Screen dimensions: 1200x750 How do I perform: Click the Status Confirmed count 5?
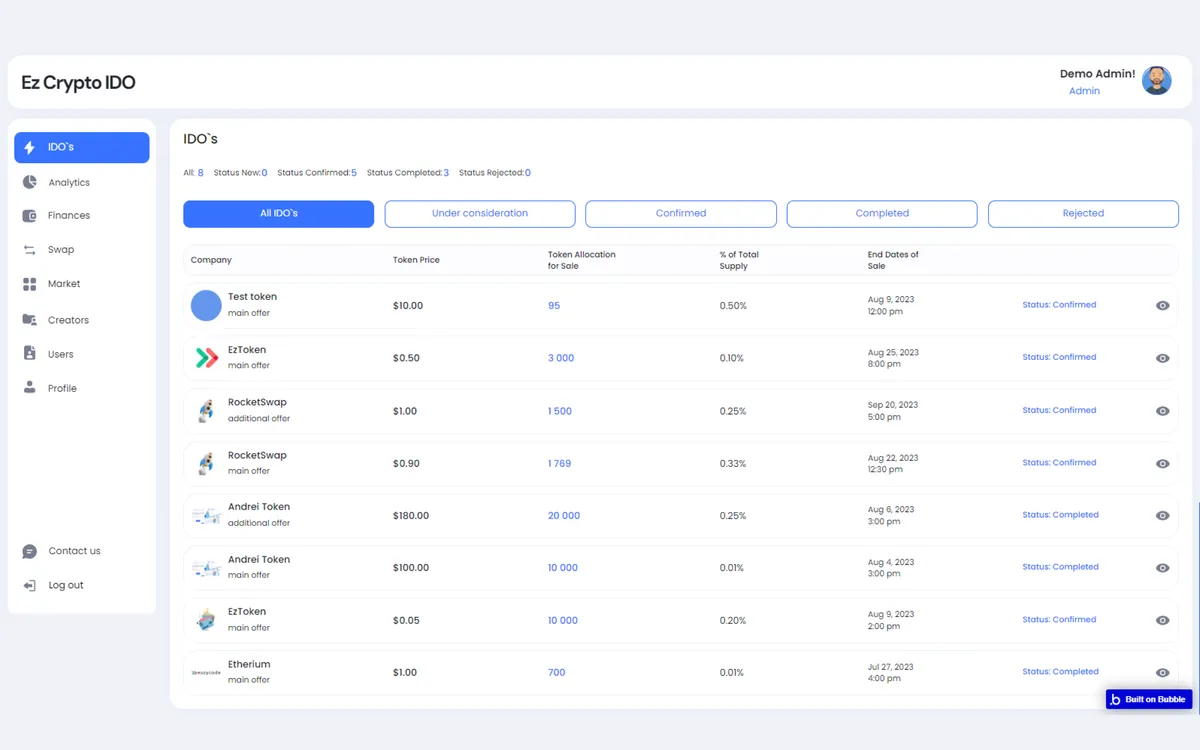(x=354, y=173)
